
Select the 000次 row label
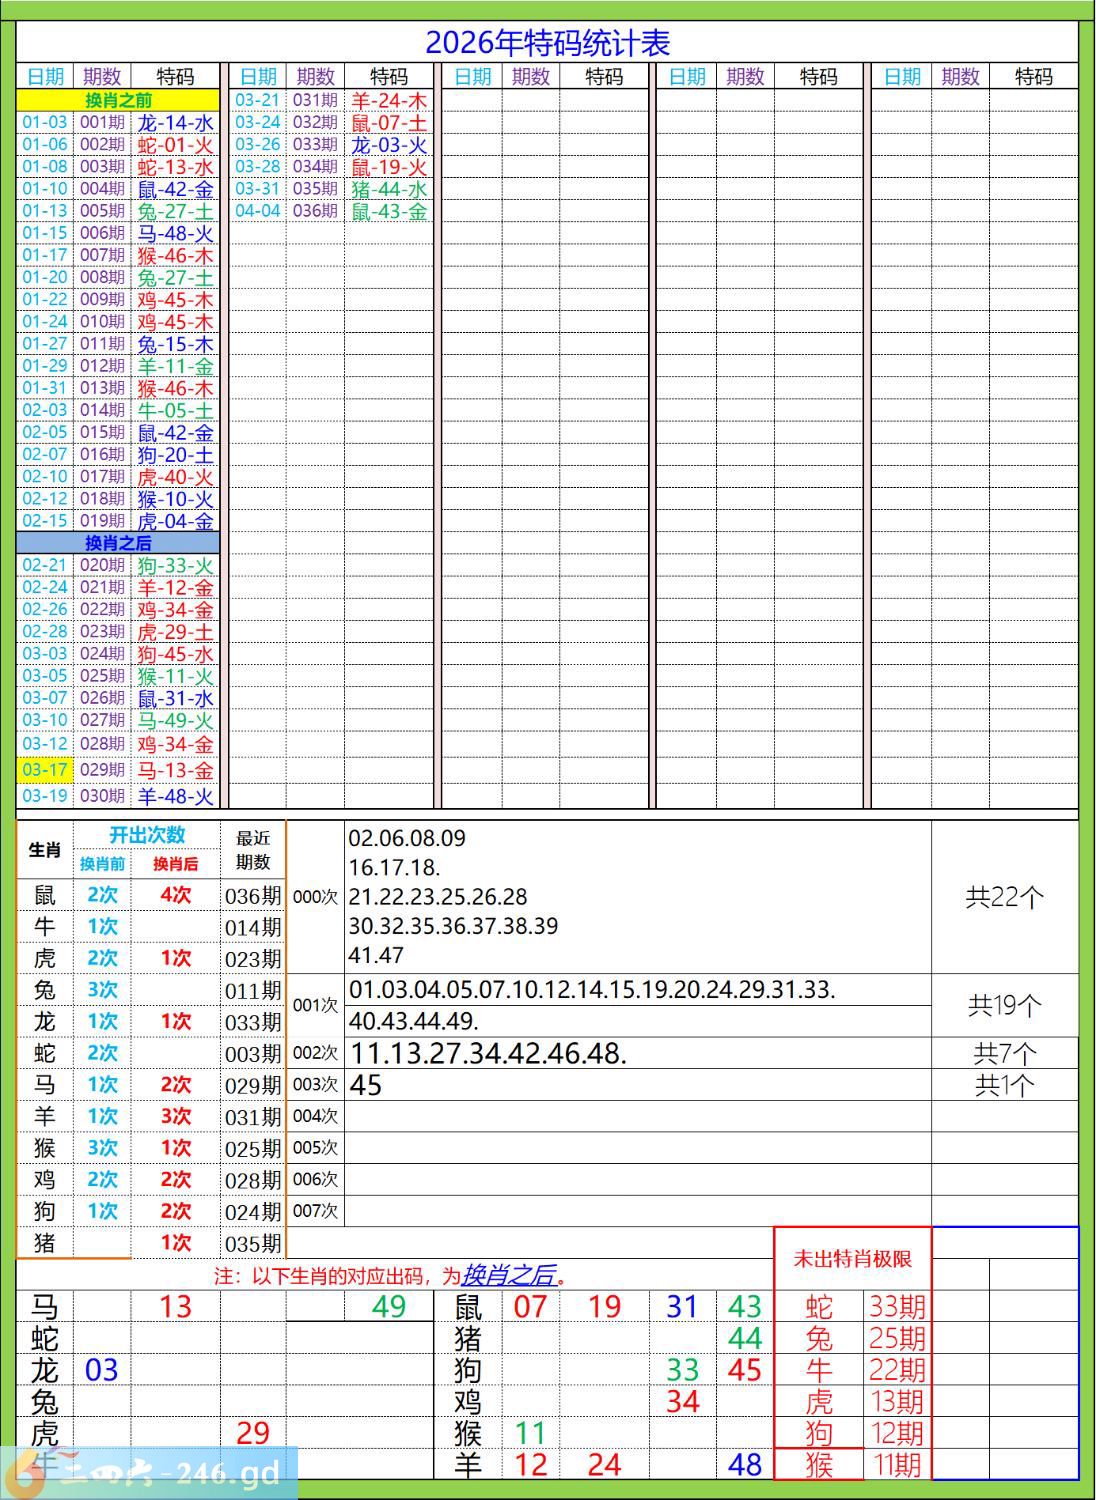tap(315, 897)
